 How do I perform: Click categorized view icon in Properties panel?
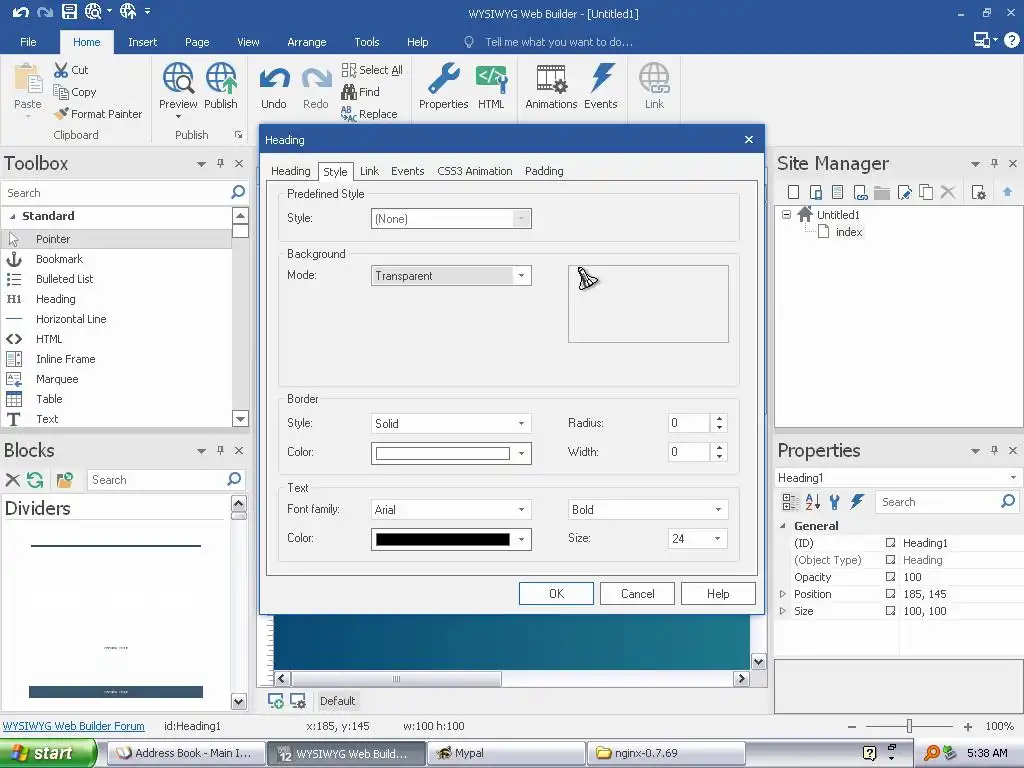pyautogui.click(x=790, y=502)
